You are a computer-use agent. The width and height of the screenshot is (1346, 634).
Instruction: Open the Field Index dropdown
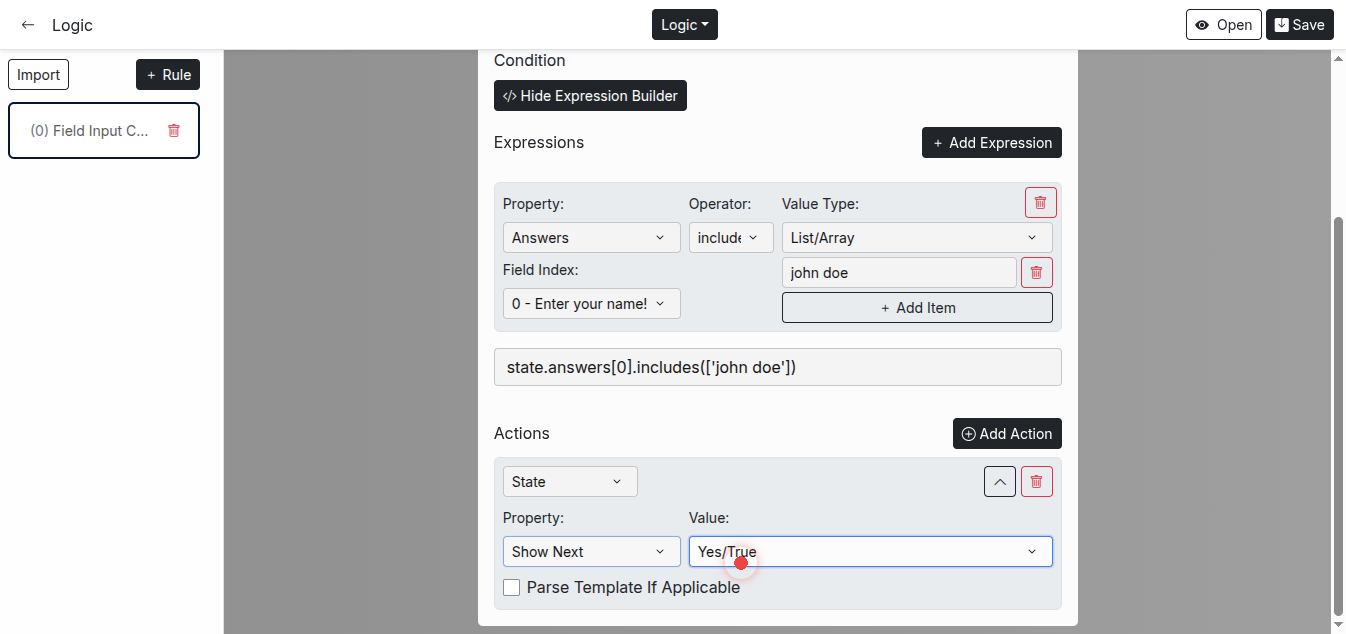pos(591,304)
